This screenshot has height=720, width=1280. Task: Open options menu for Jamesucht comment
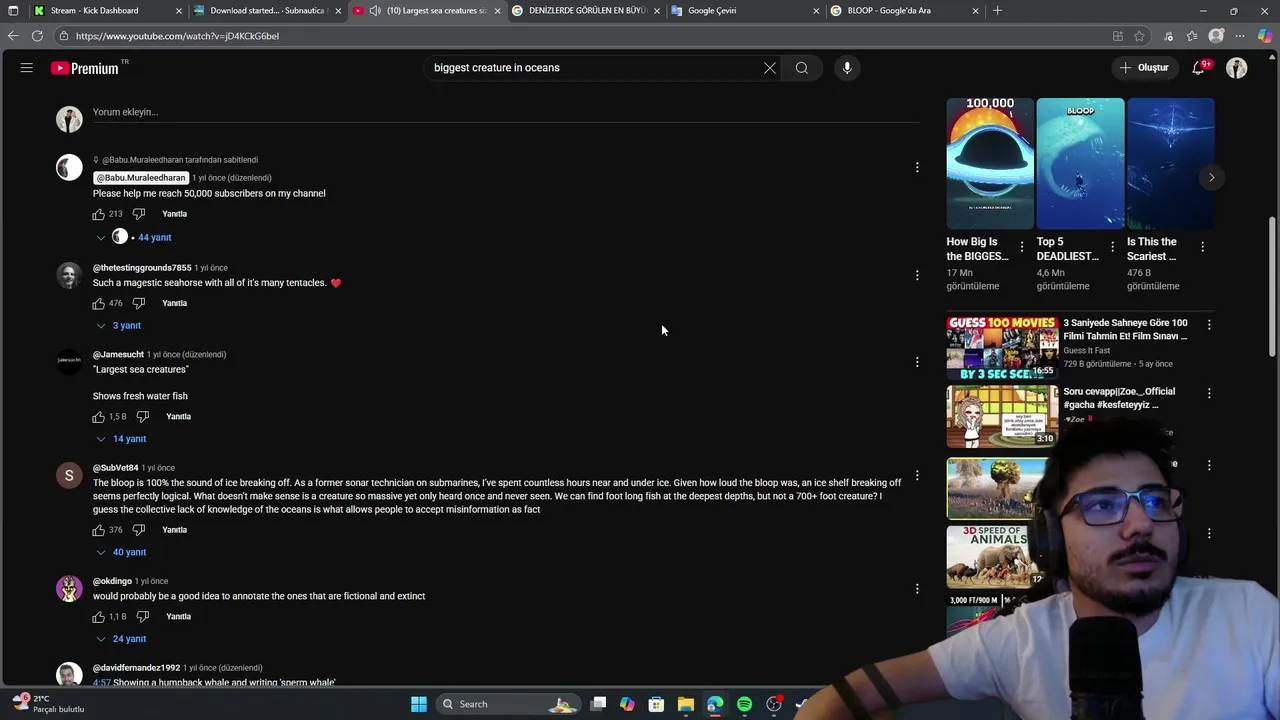(x=917, y=362)
